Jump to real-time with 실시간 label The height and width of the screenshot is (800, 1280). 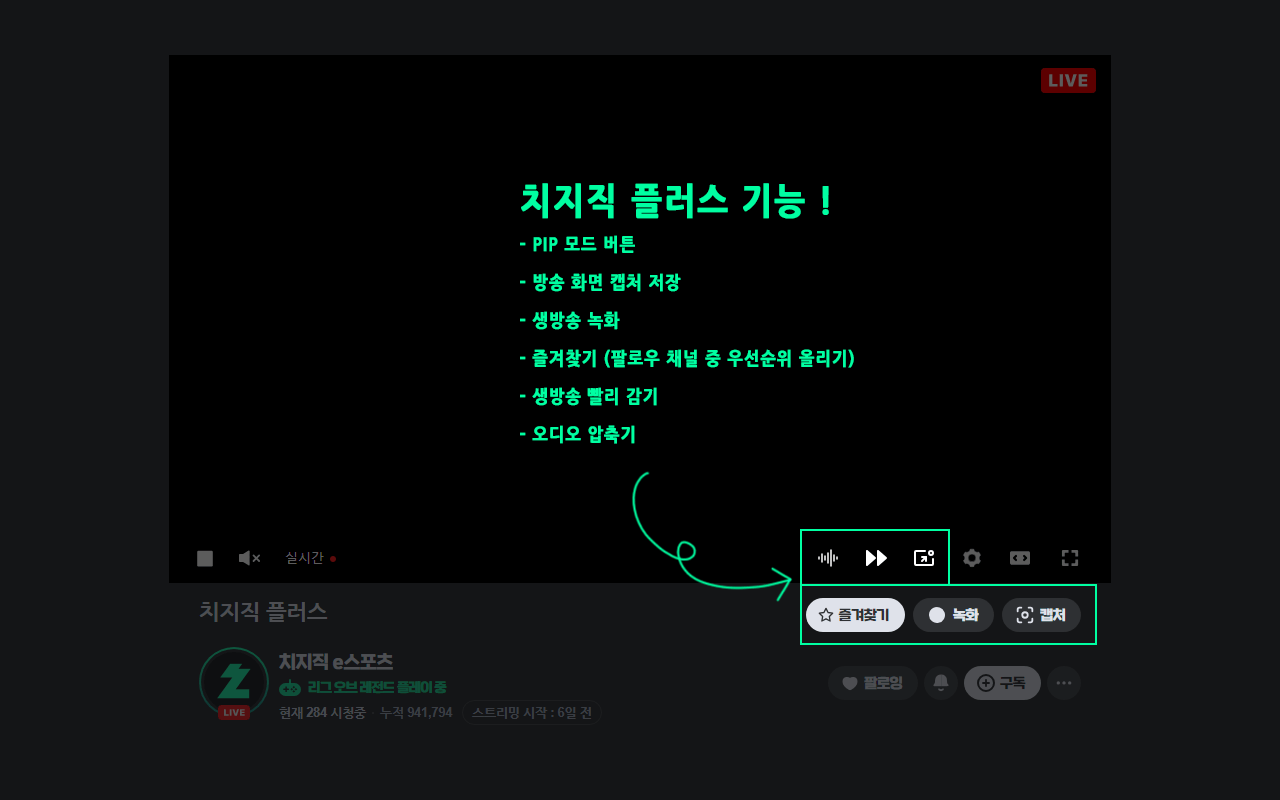(310, 558)
